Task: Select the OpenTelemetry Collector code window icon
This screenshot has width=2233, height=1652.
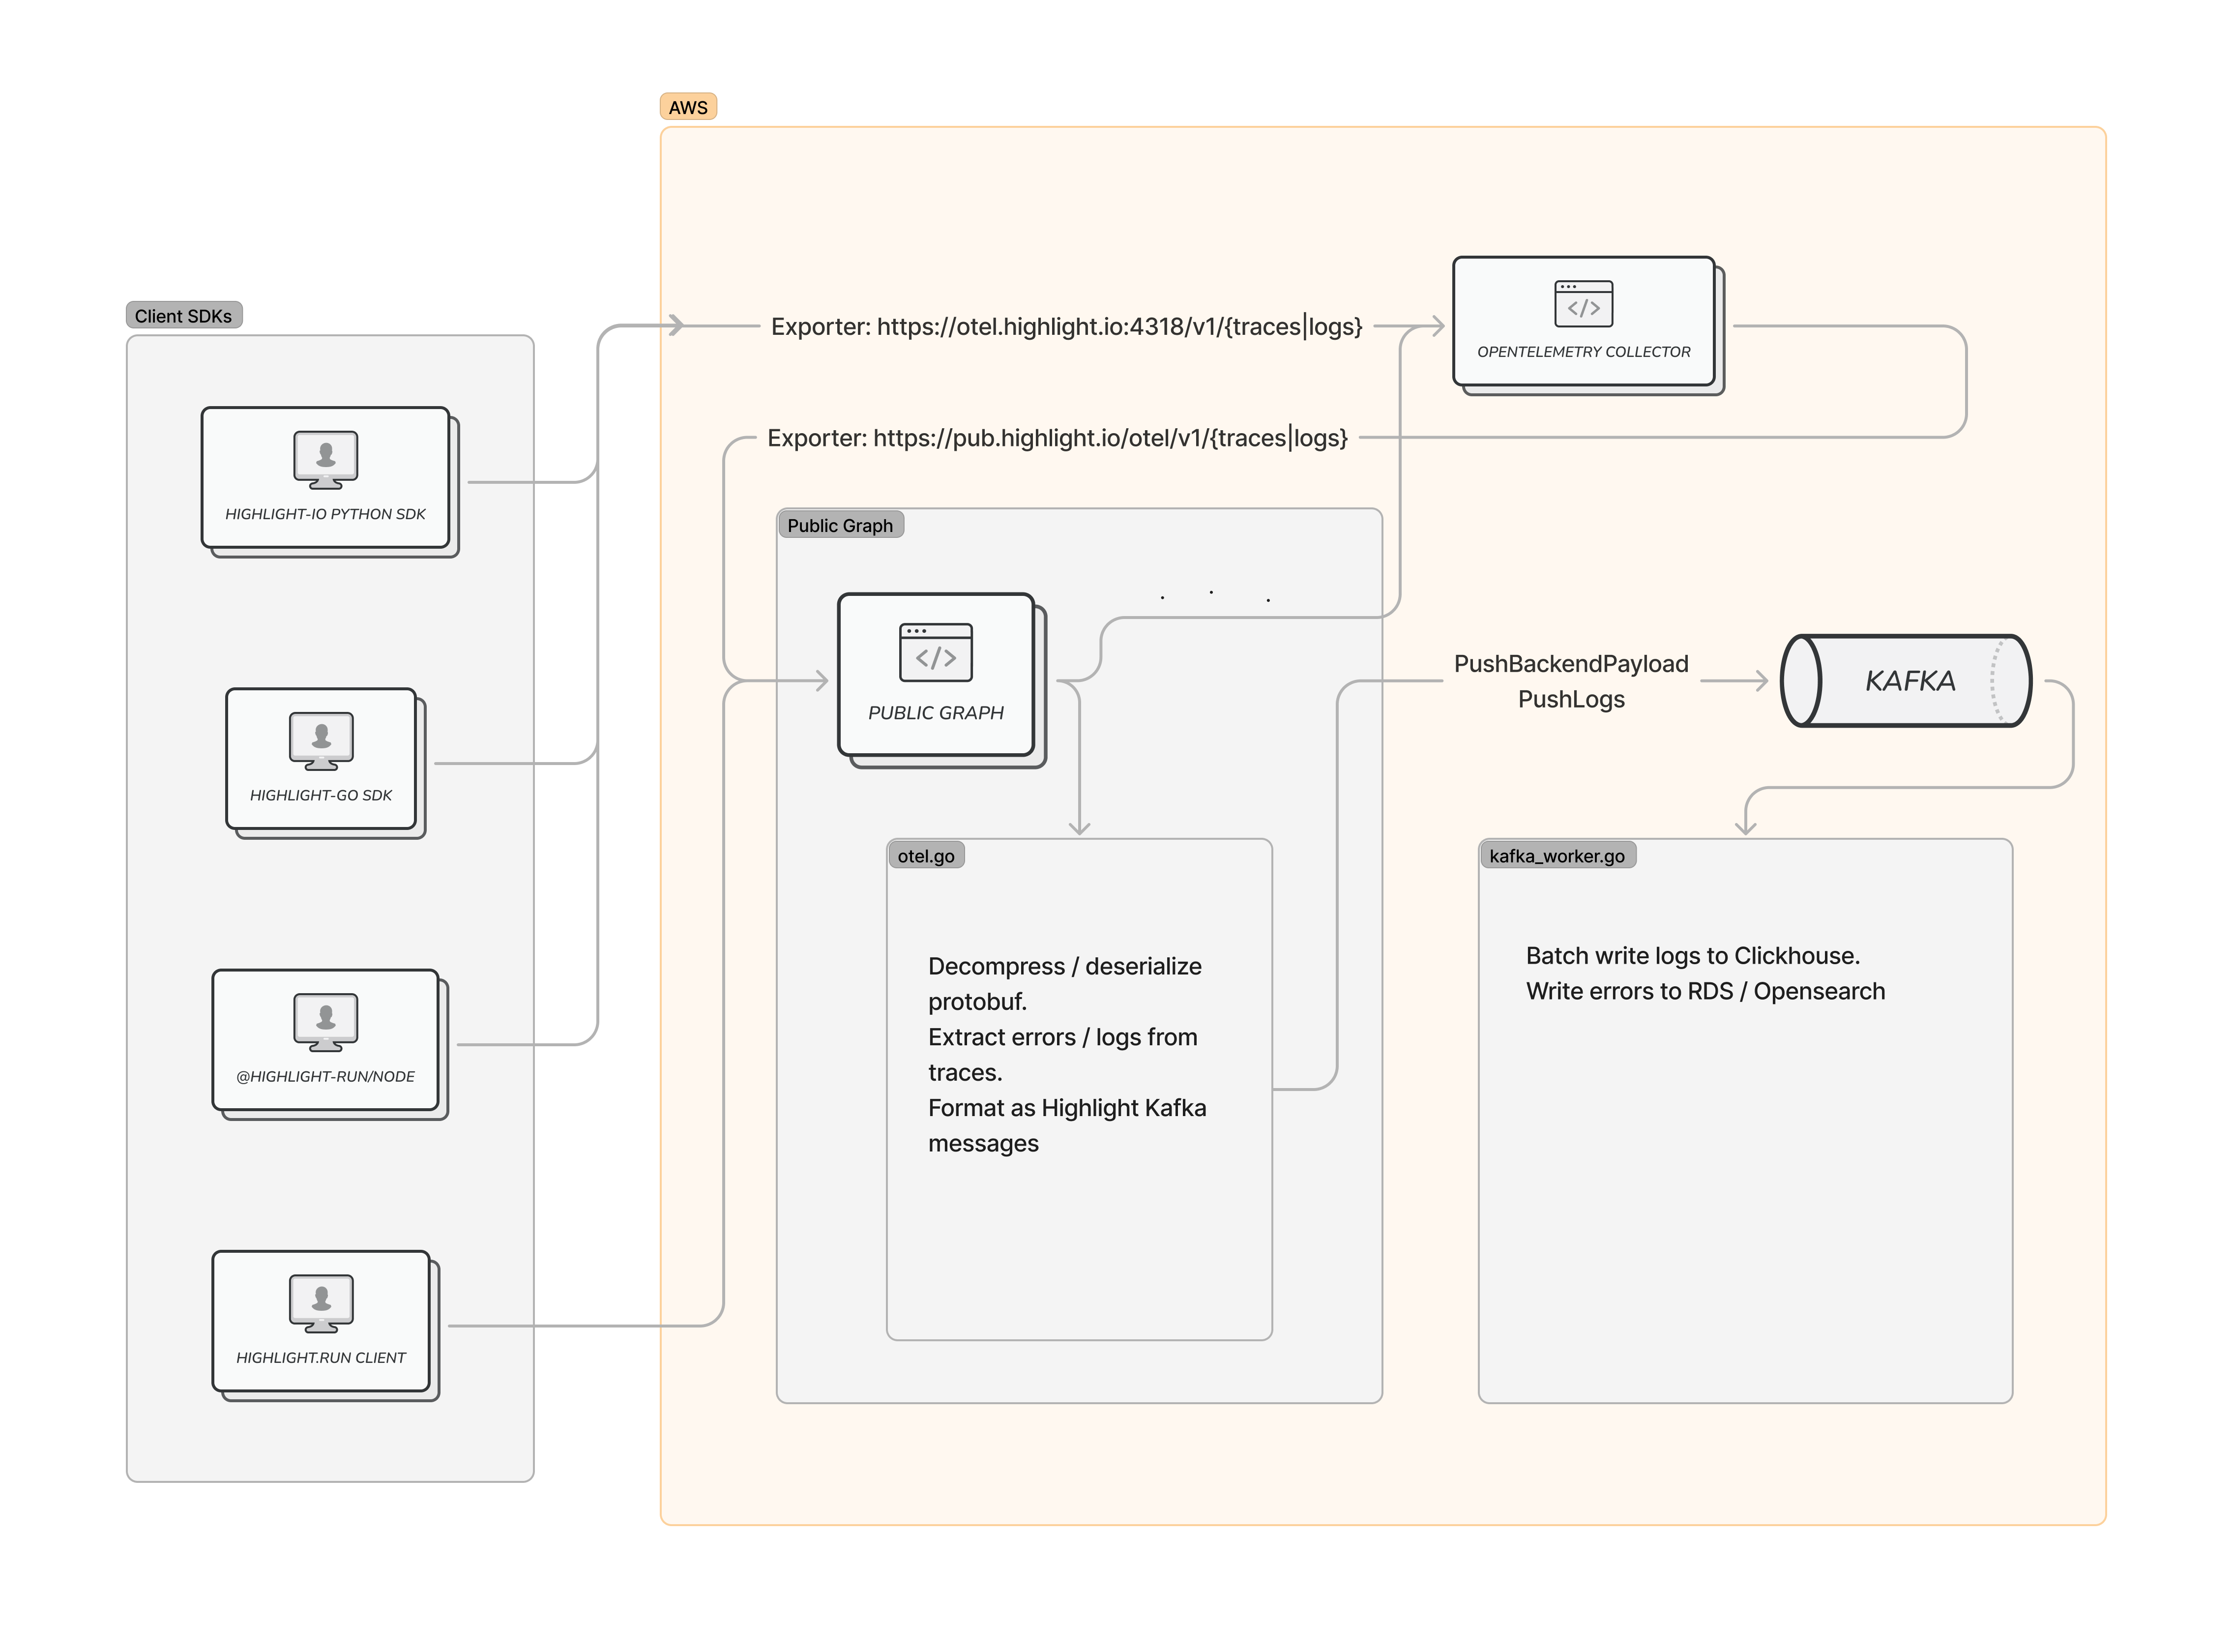Action: click(1583, 303)
